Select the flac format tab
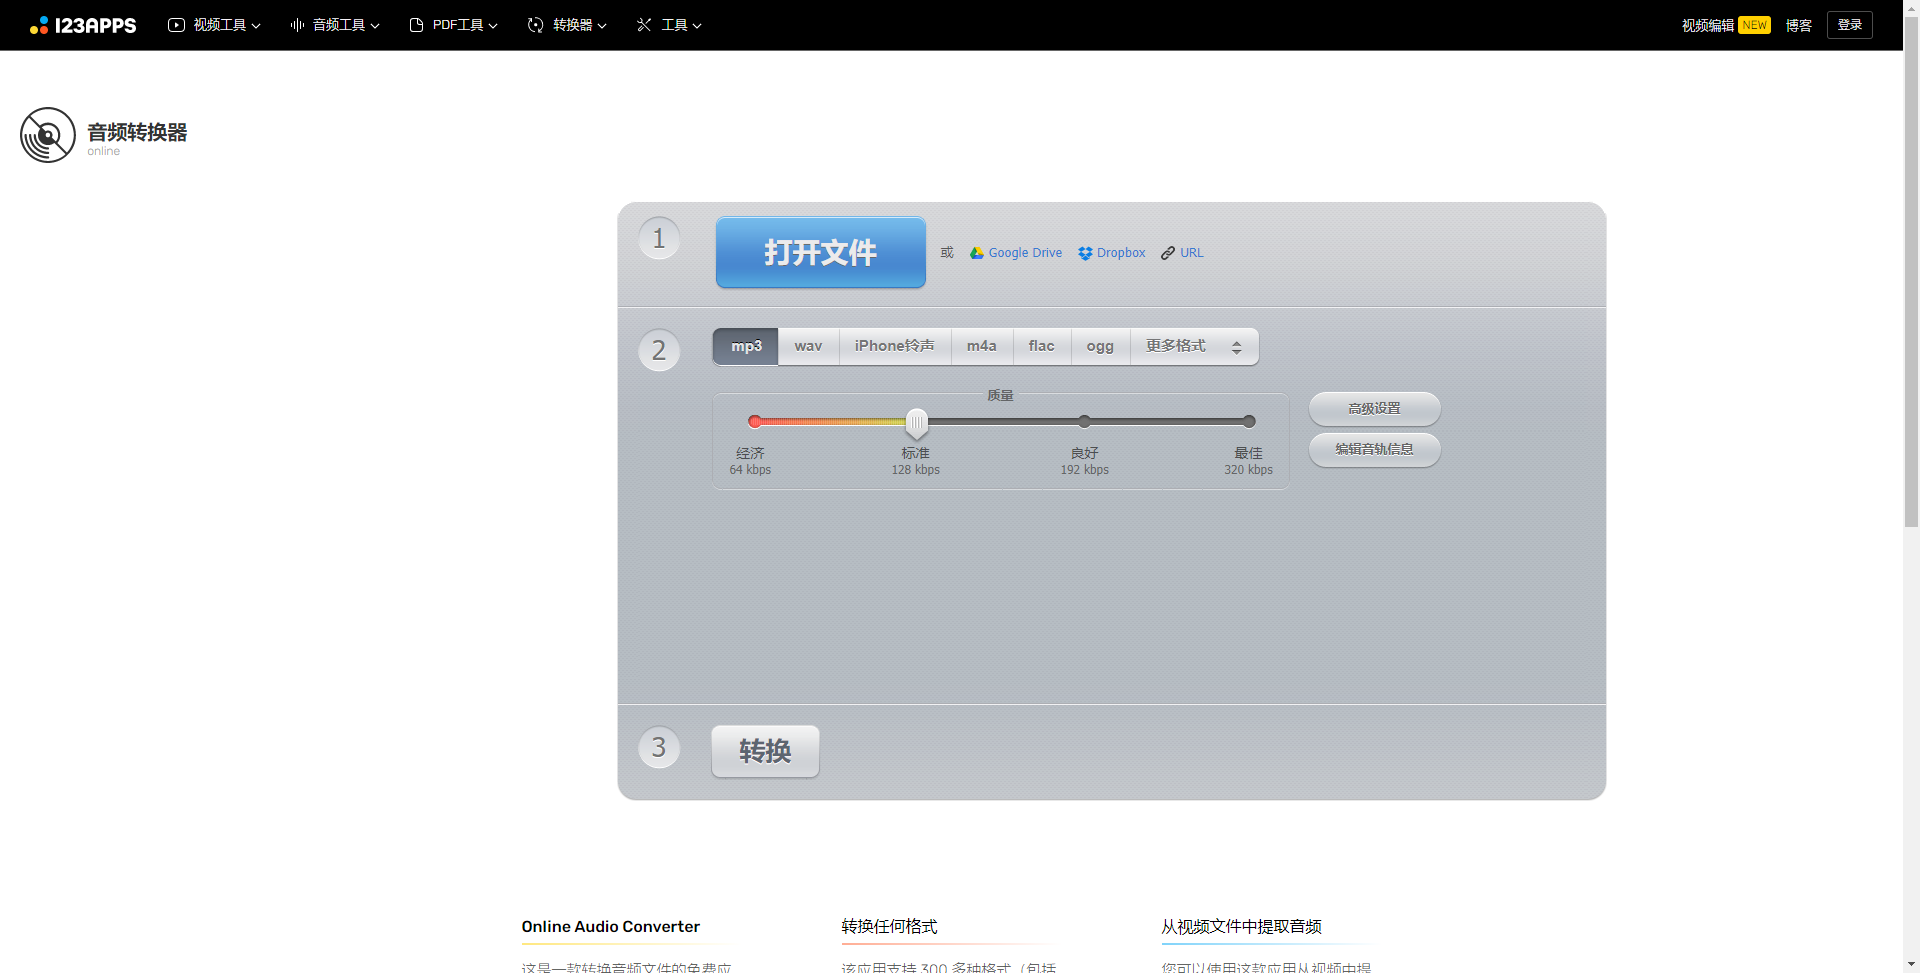The width and height of the screenshot is (1920, 973). click(x=1042, y=346)
